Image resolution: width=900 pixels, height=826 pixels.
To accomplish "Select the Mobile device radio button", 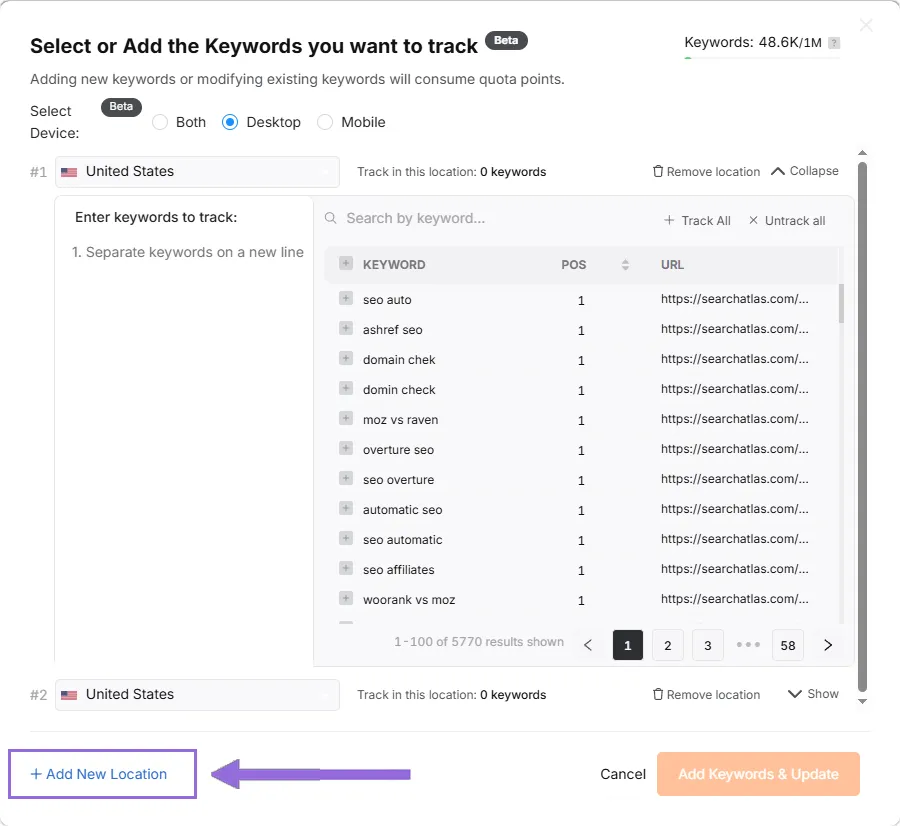I will pos(325,122).
